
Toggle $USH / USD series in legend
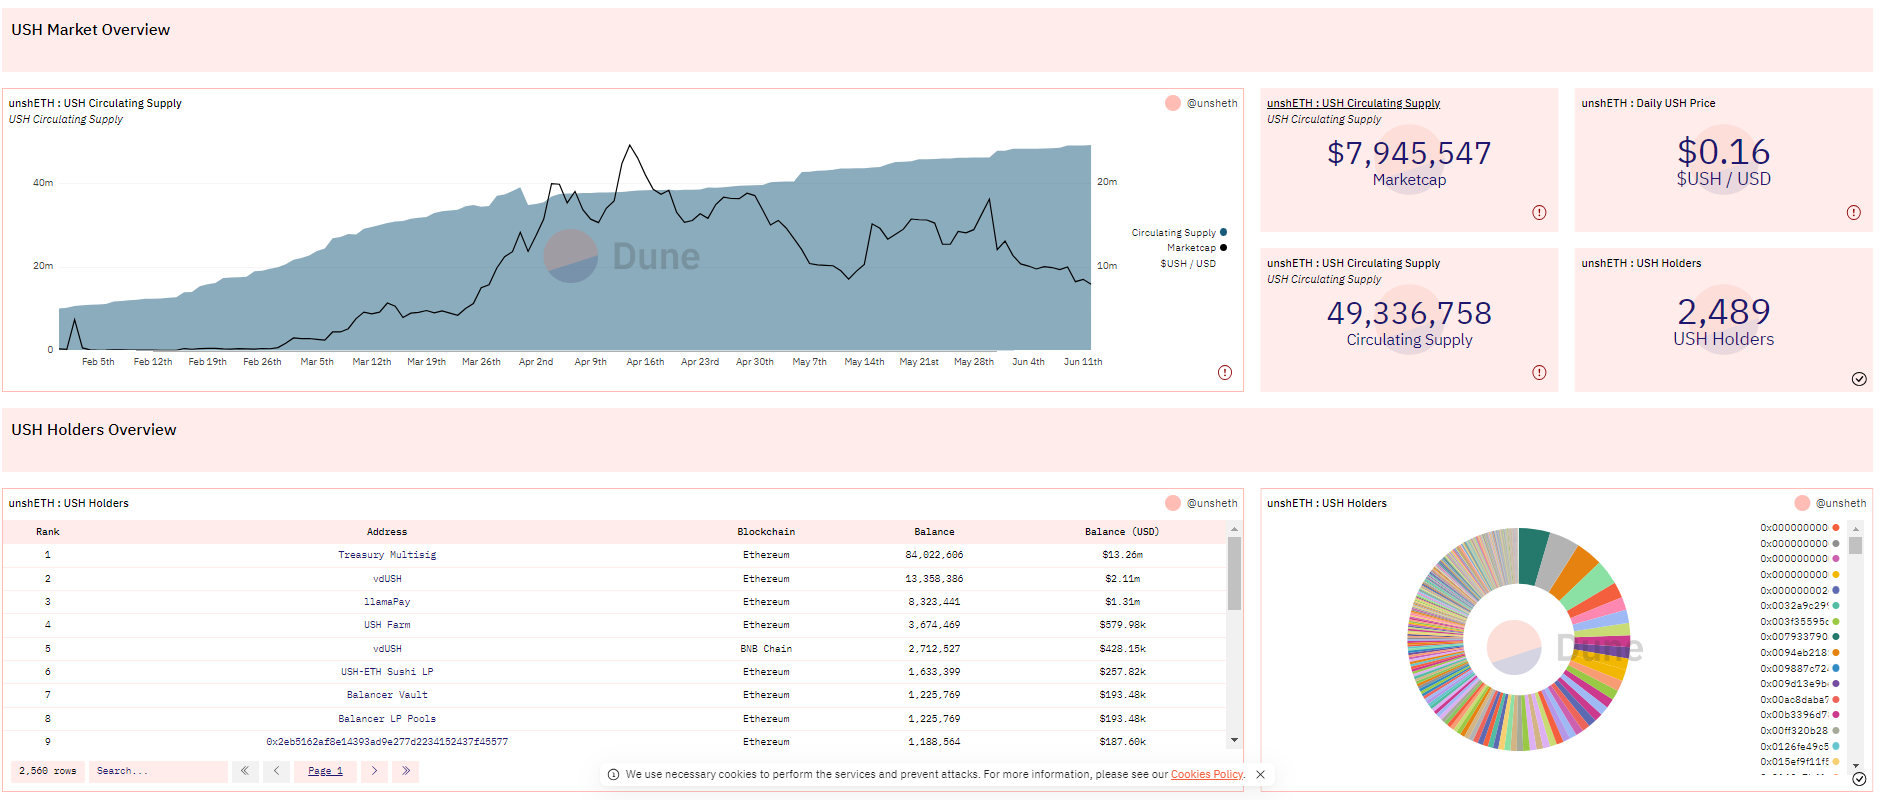[x=1188, y=264]
